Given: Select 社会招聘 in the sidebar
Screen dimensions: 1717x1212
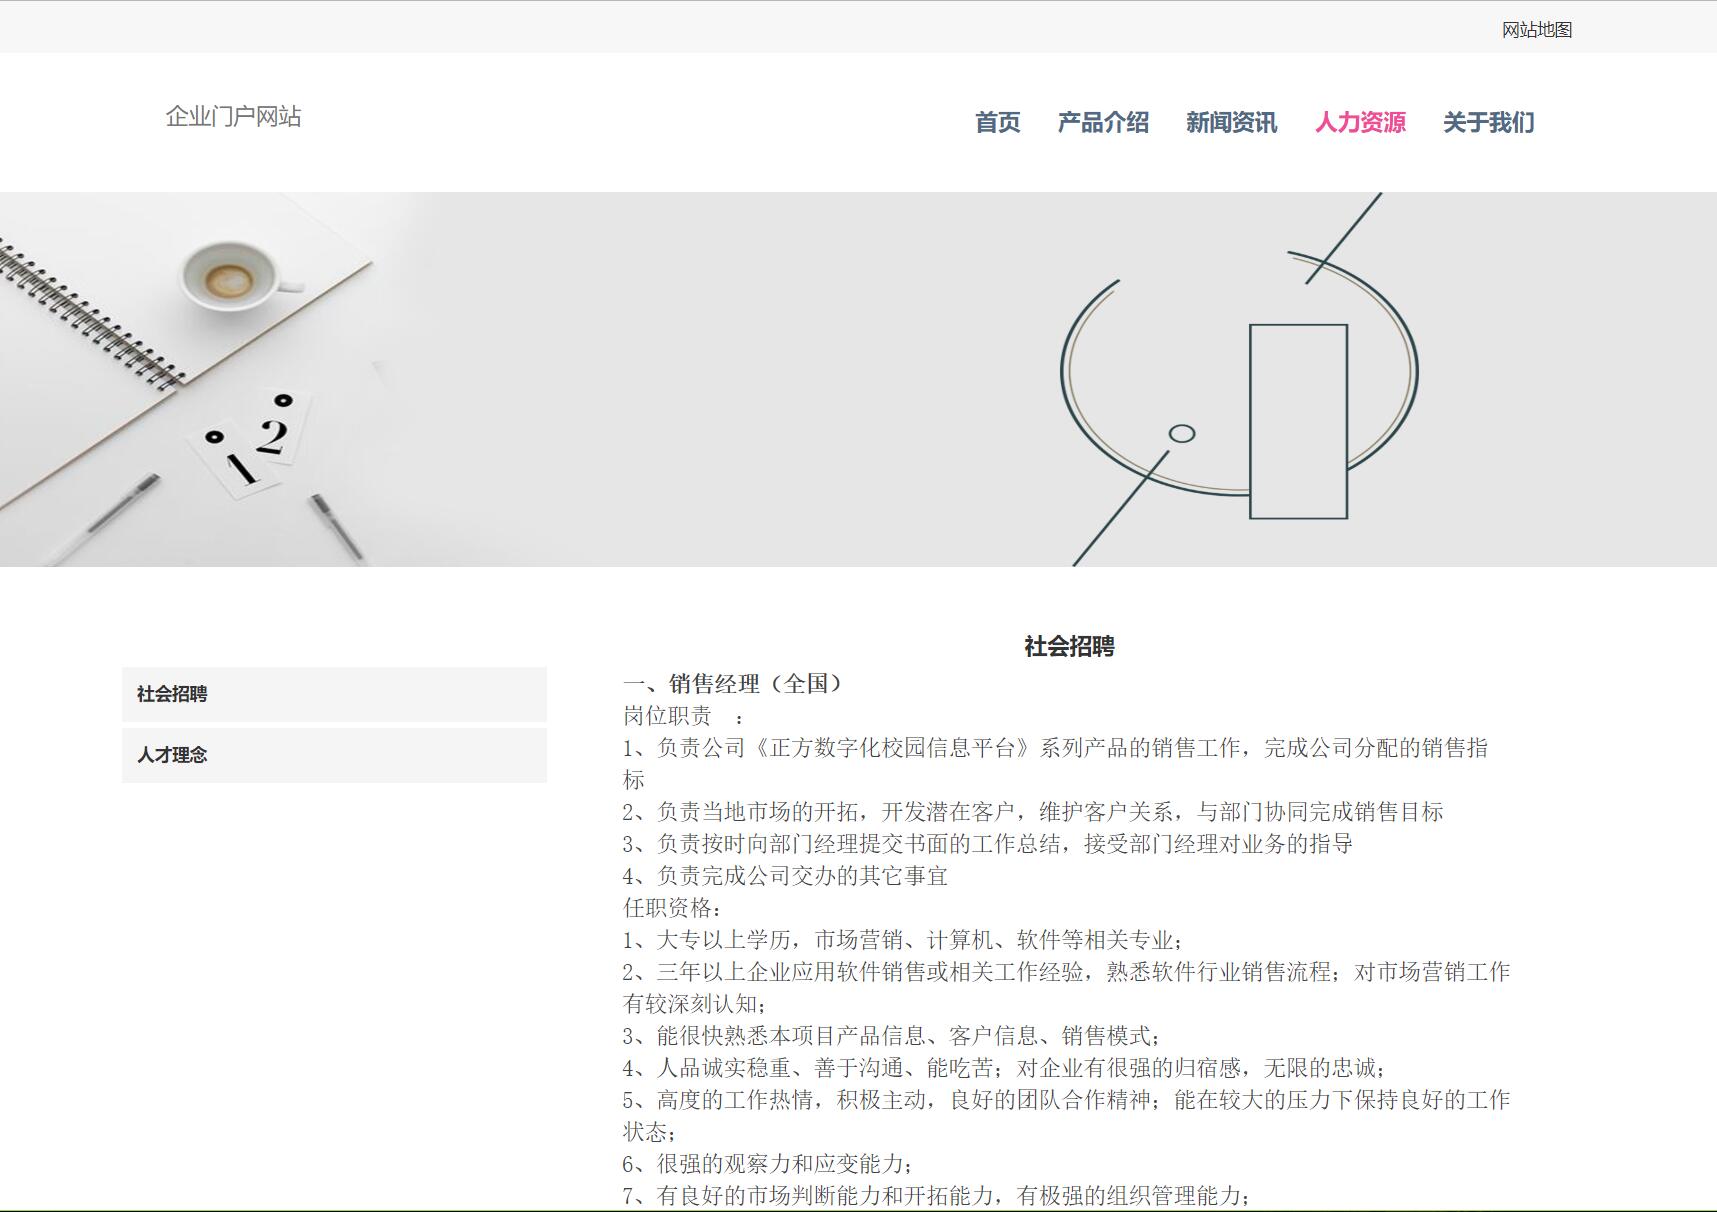Looking at the screenshot, I should [x=334, y=694].
